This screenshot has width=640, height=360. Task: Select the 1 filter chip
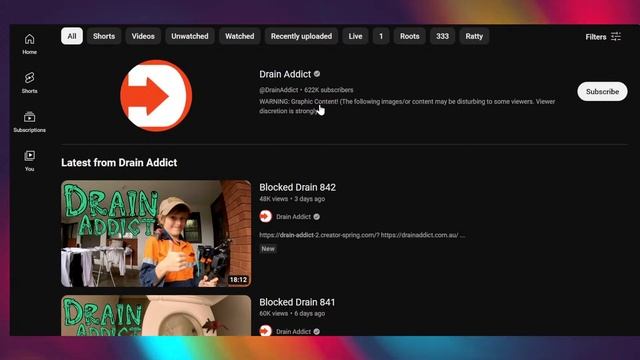click(x=381, y=36)
